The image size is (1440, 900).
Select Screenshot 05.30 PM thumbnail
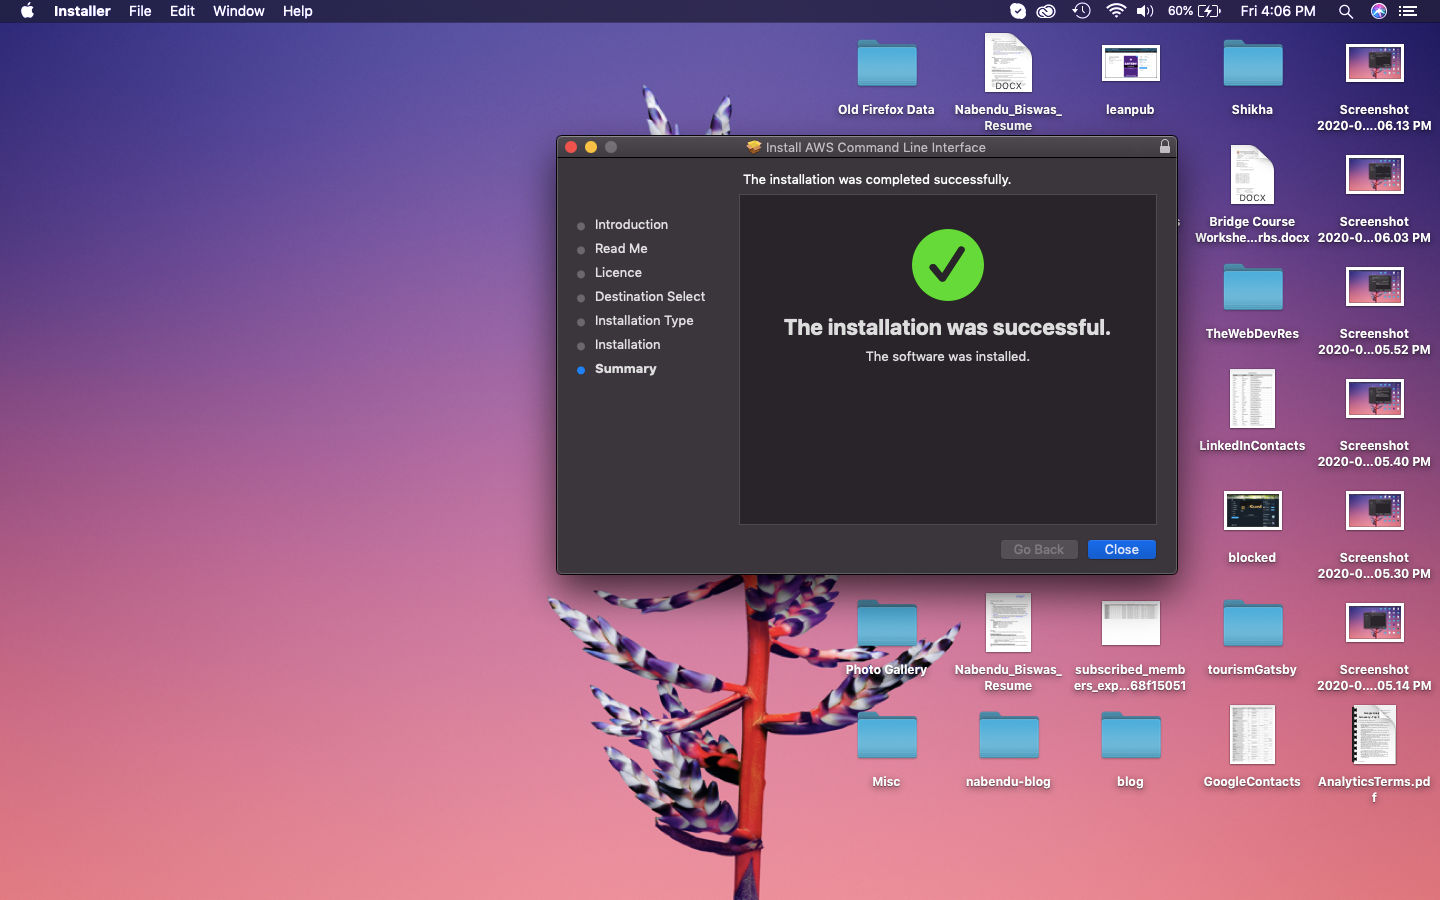point(1374,511)
